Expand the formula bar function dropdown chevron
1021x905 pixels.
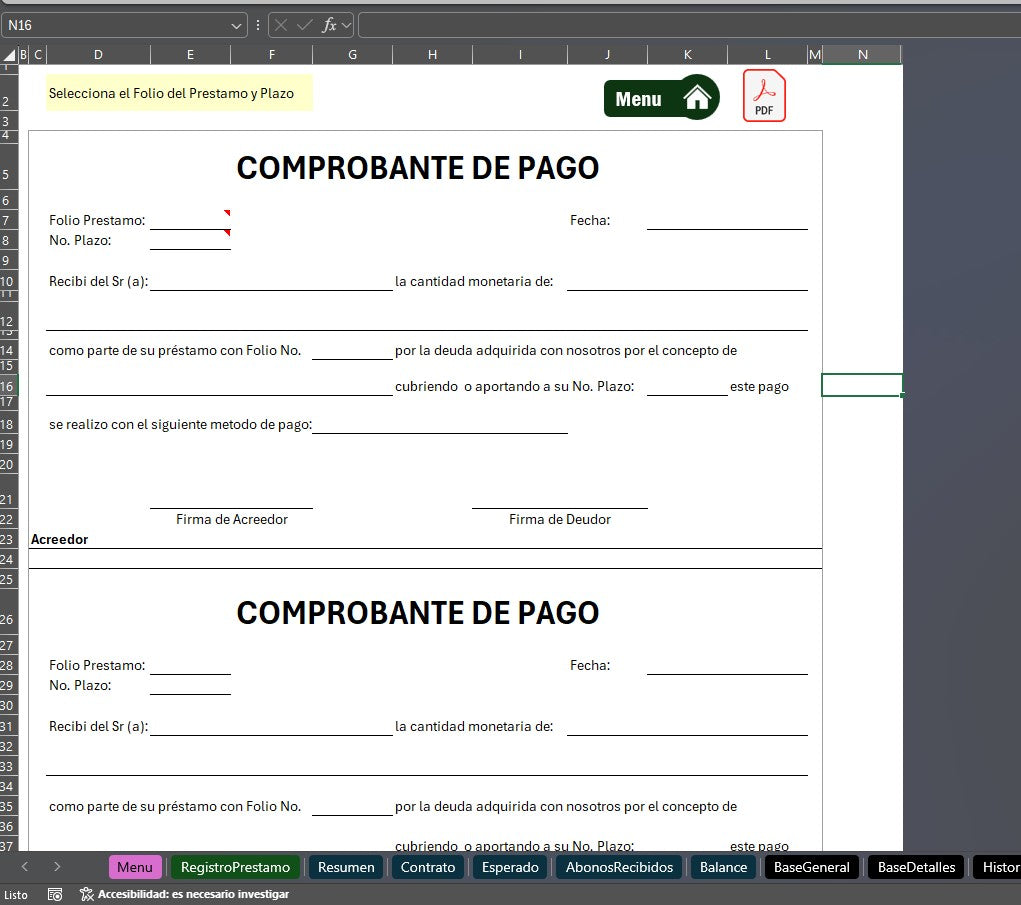pos(347,25)
